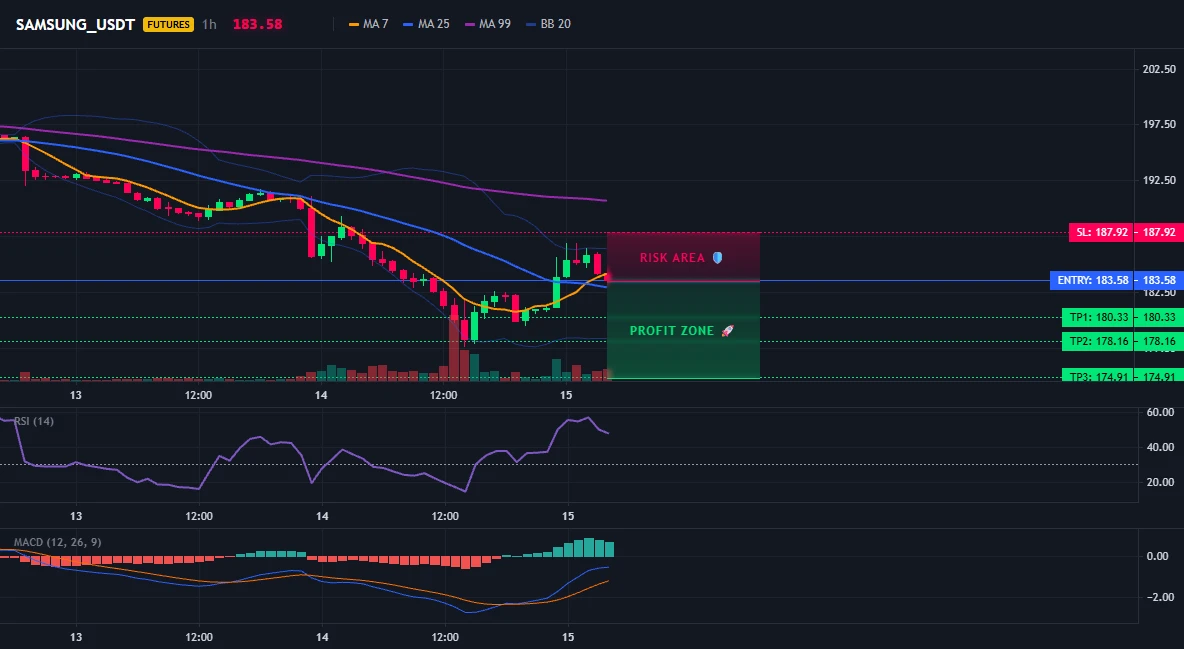This screenshot has width=1184, height=649.
Task: Click the rocket icon in profit zone
Action: 728,331
